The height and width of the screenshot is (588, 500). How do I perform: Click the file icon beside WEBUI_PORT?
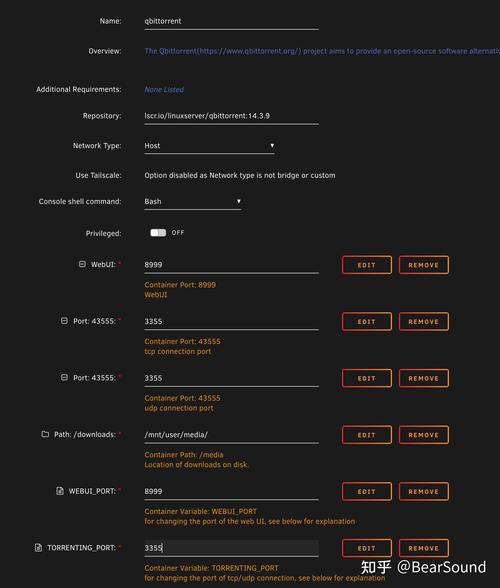click(x=60, y=491)
